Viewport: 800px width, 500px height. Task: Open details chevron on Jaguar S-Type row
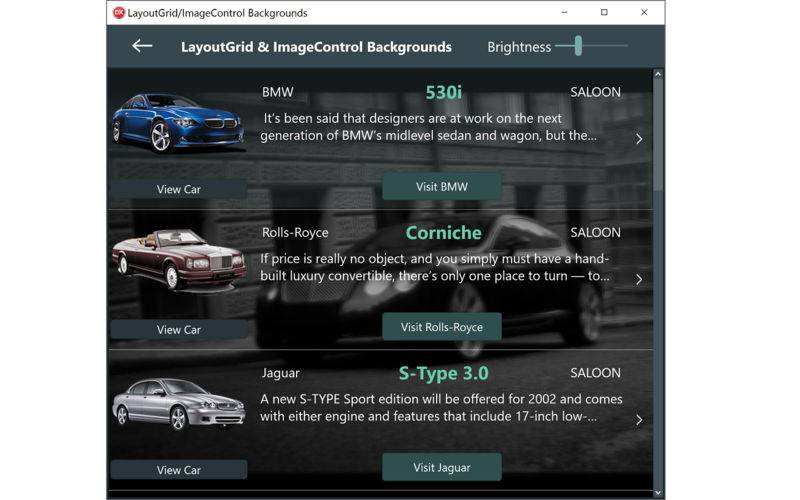(639, 420)
